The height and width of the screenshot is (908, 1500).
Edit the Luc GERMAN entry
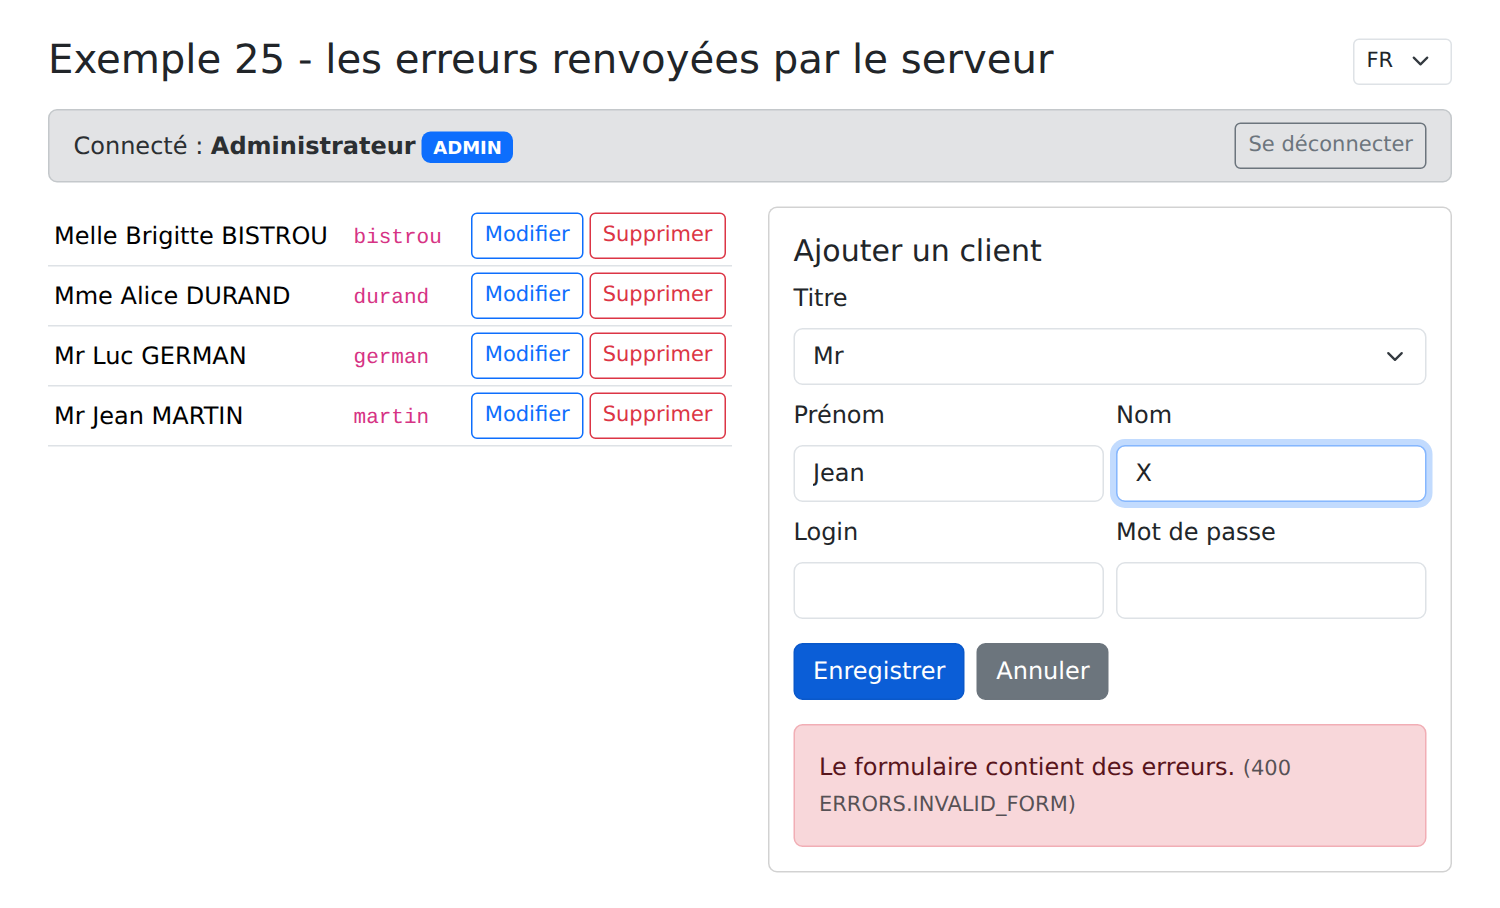tap(527, 355)
